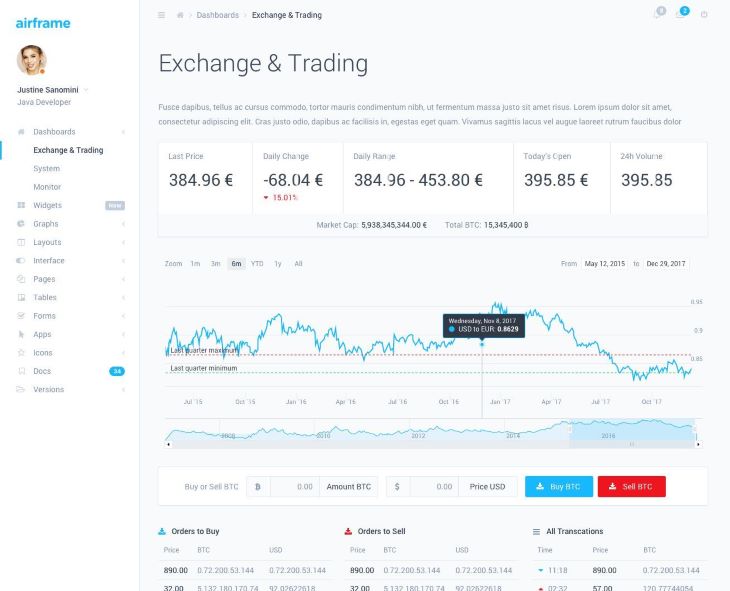Toggle the hamburger sidebar menu icon

162,15
